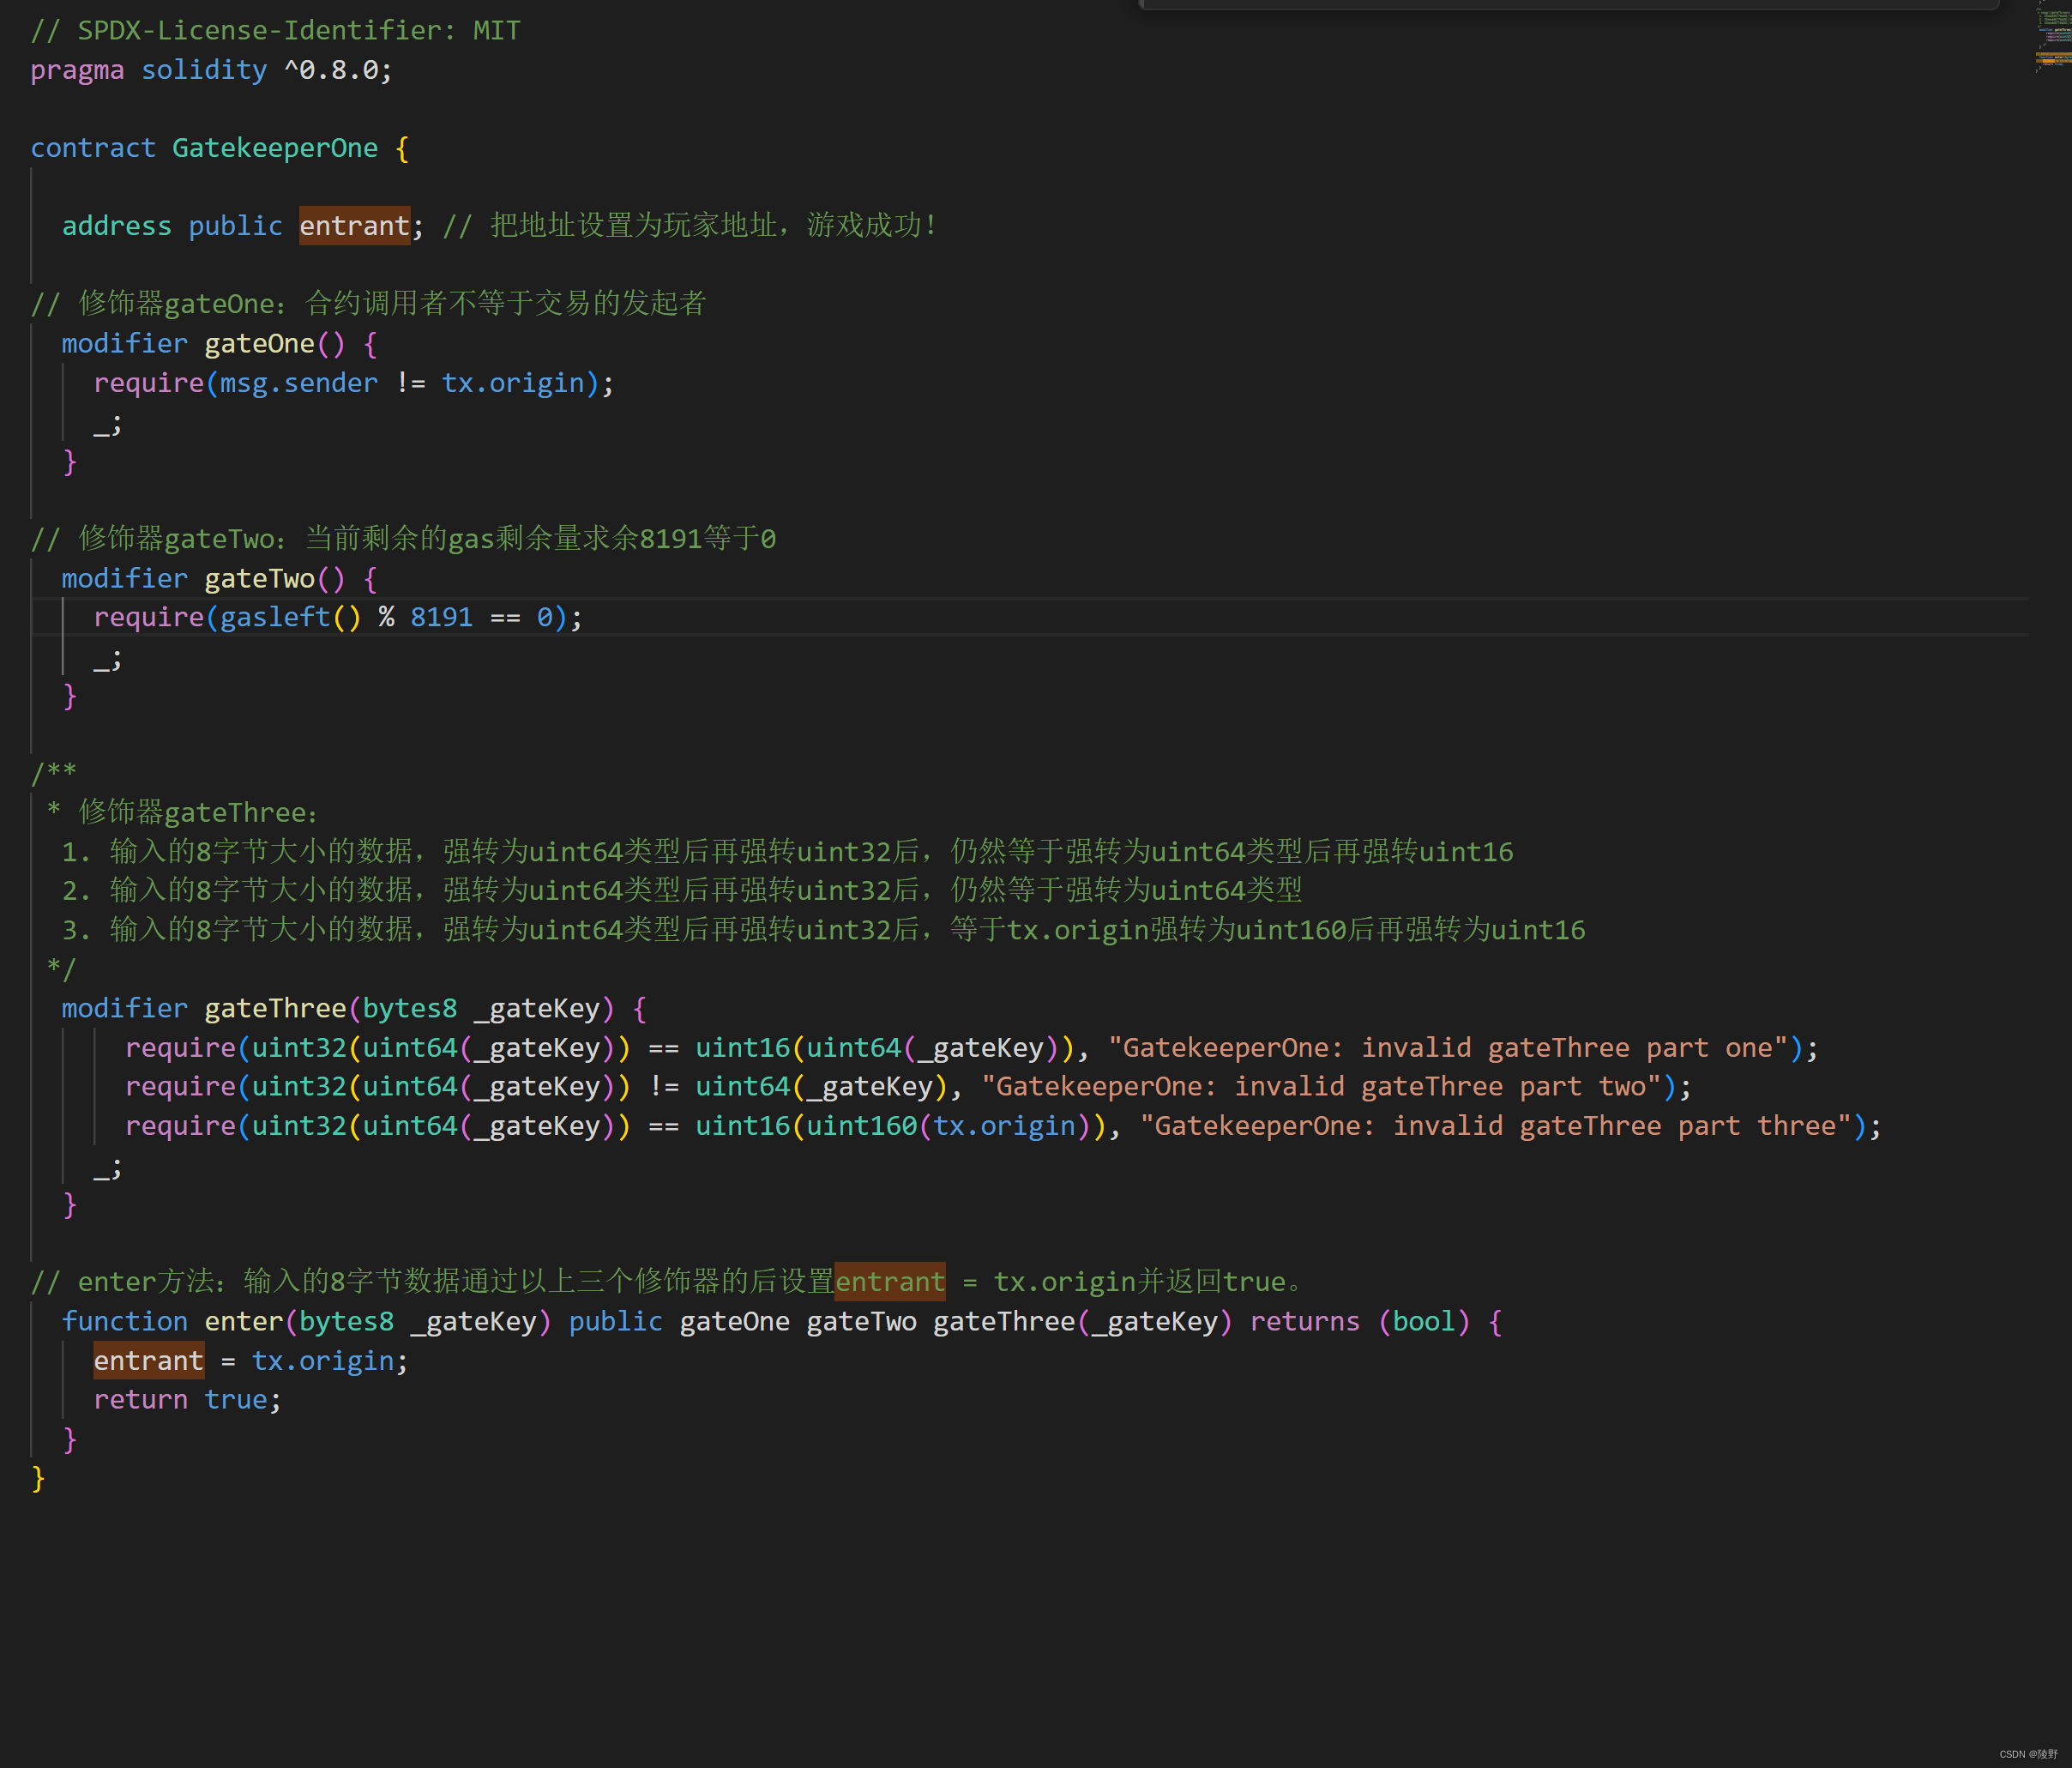Click 'msg.sender' in the gateOne require
Screen dimensions: 2072x1768
[x=299, y=383]
